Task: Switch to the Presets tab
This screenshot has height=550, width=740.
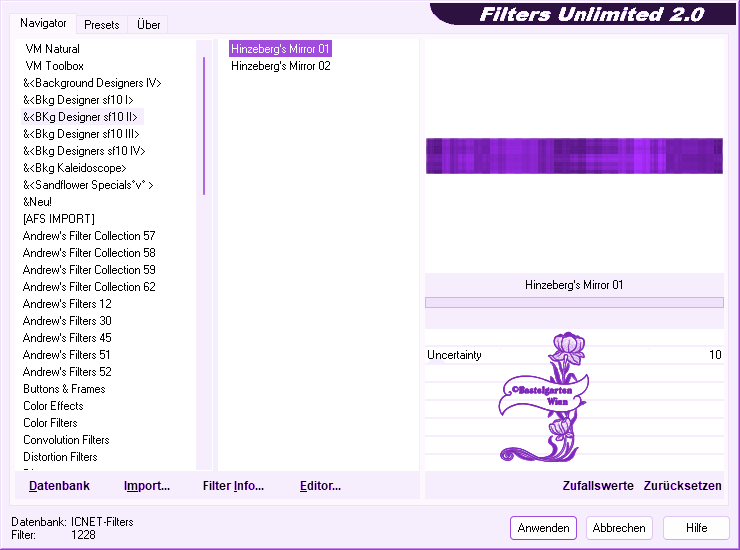Action: click(102, 24)
